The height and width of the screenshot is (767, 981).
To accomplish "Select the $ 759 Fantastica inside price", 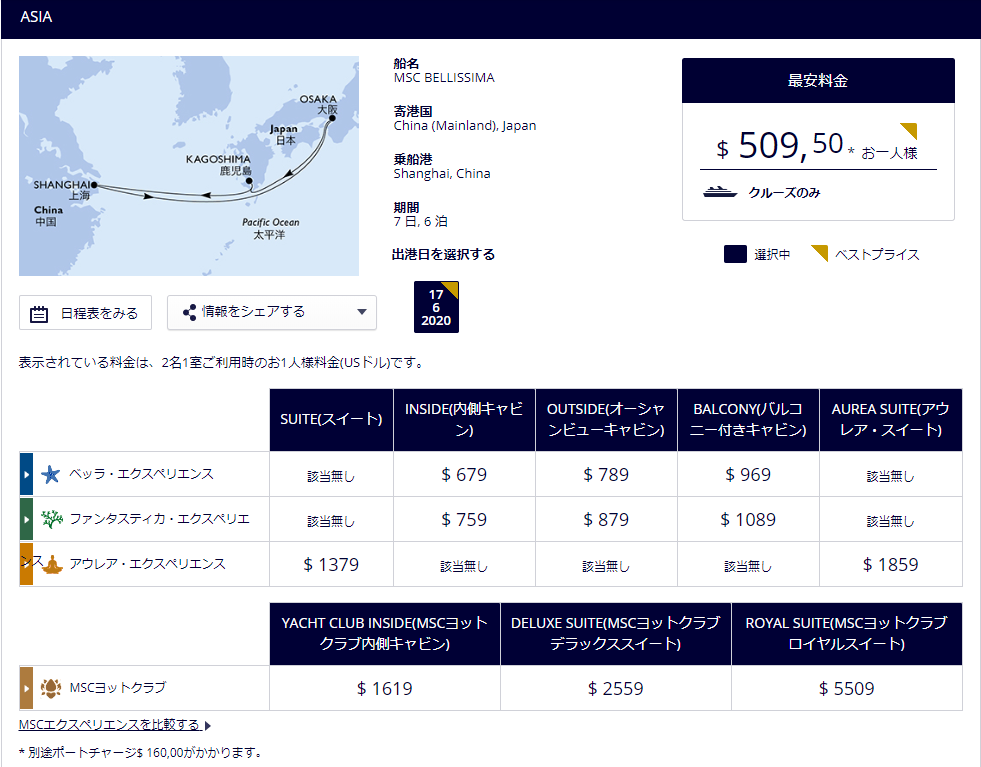I will (x=464, y=520).
